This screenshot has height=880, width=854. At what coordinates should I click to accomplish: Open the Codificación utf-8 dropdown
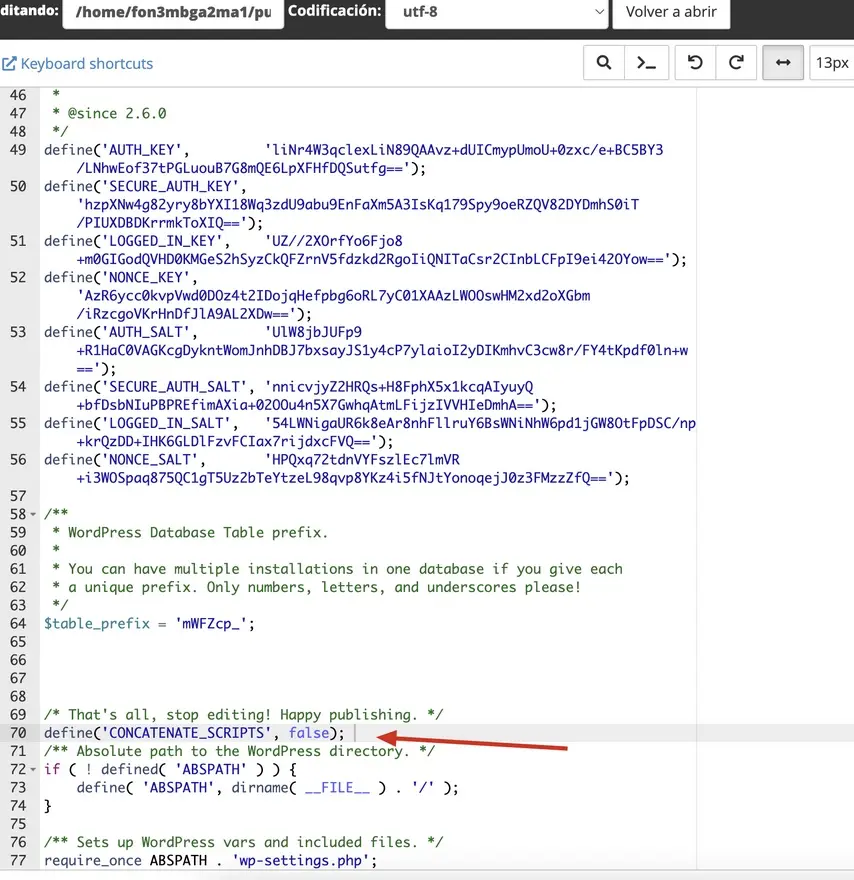(x=497, y=12)
